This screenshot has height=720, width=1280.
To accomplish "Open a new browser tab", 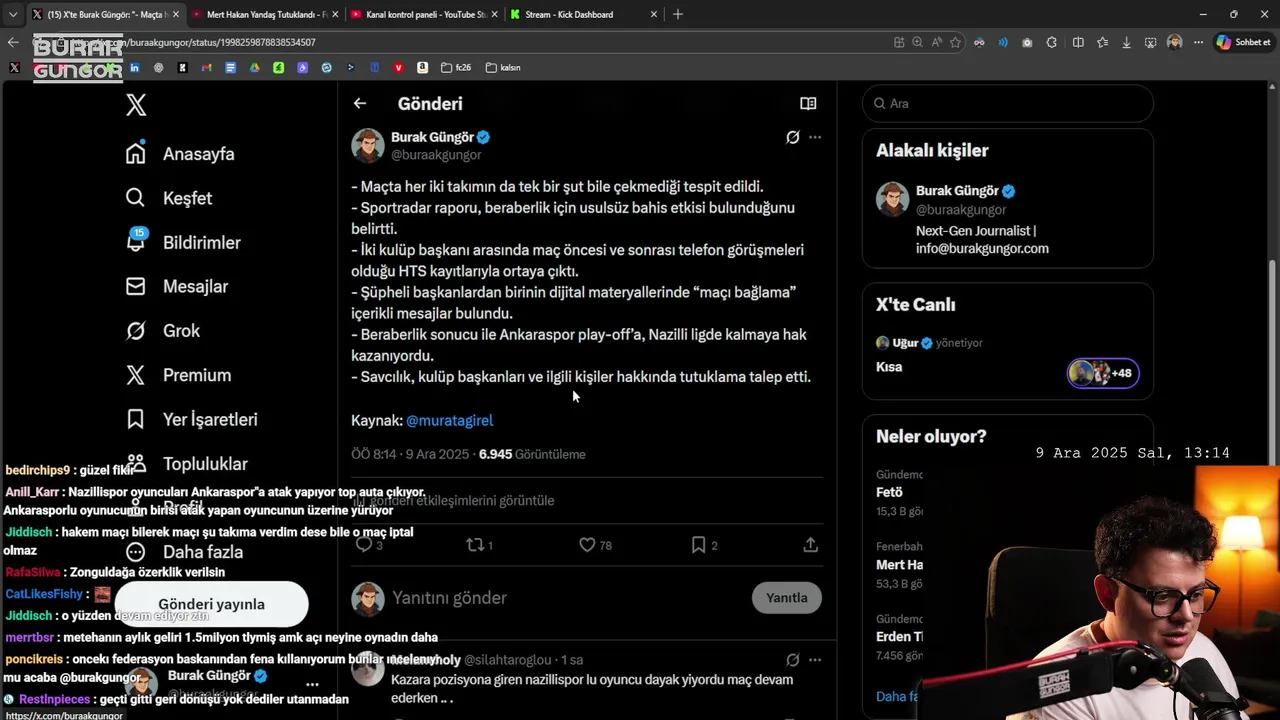I will point(678,14).
